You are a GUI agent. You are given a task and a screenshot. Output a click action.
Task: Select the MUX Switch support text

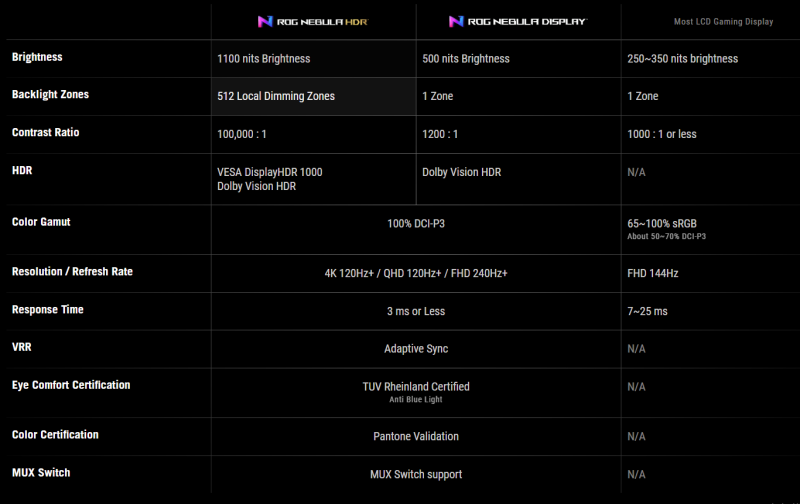416,474
